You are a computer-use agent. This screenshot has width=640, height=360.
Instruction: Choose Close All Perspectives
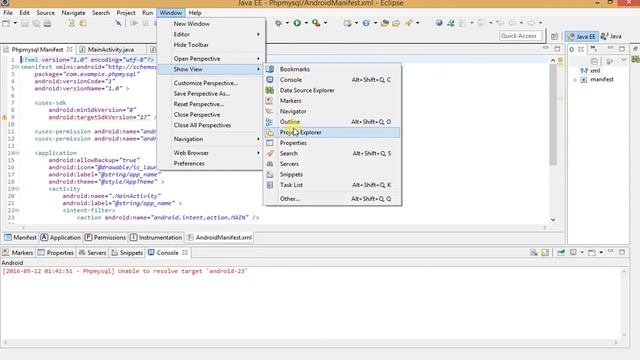pos(211,125)
